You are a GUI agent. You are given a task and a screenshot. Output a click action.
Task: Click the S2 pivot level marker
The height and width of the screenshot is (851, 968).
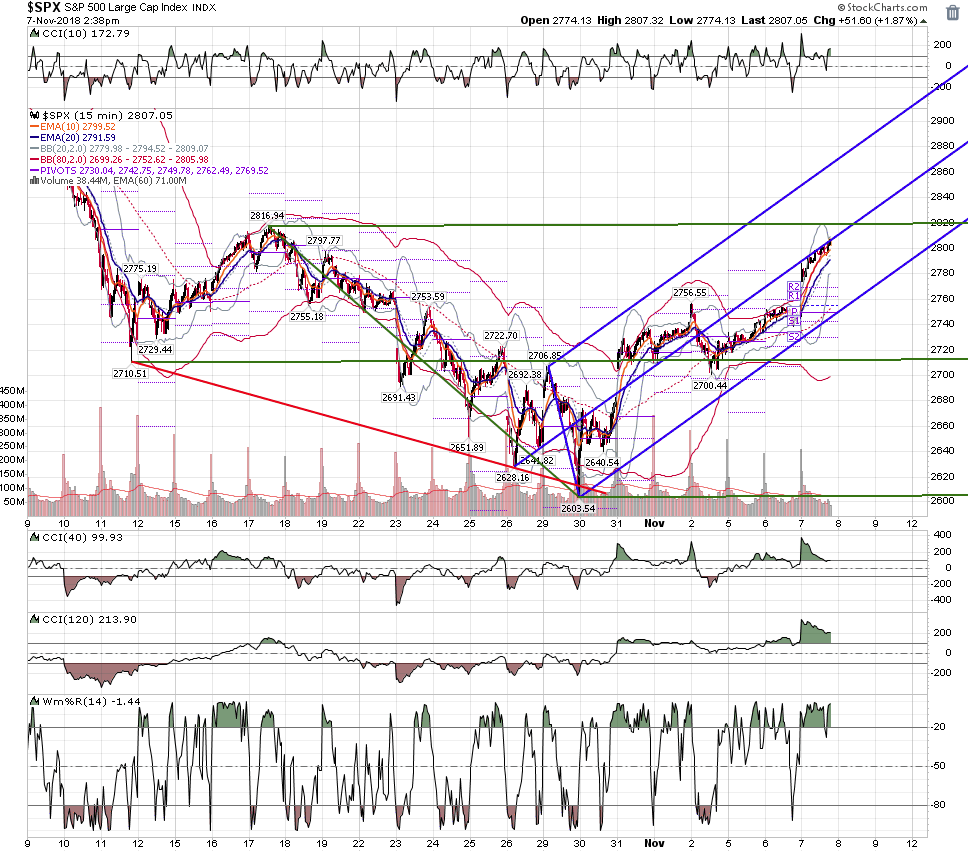794,337
